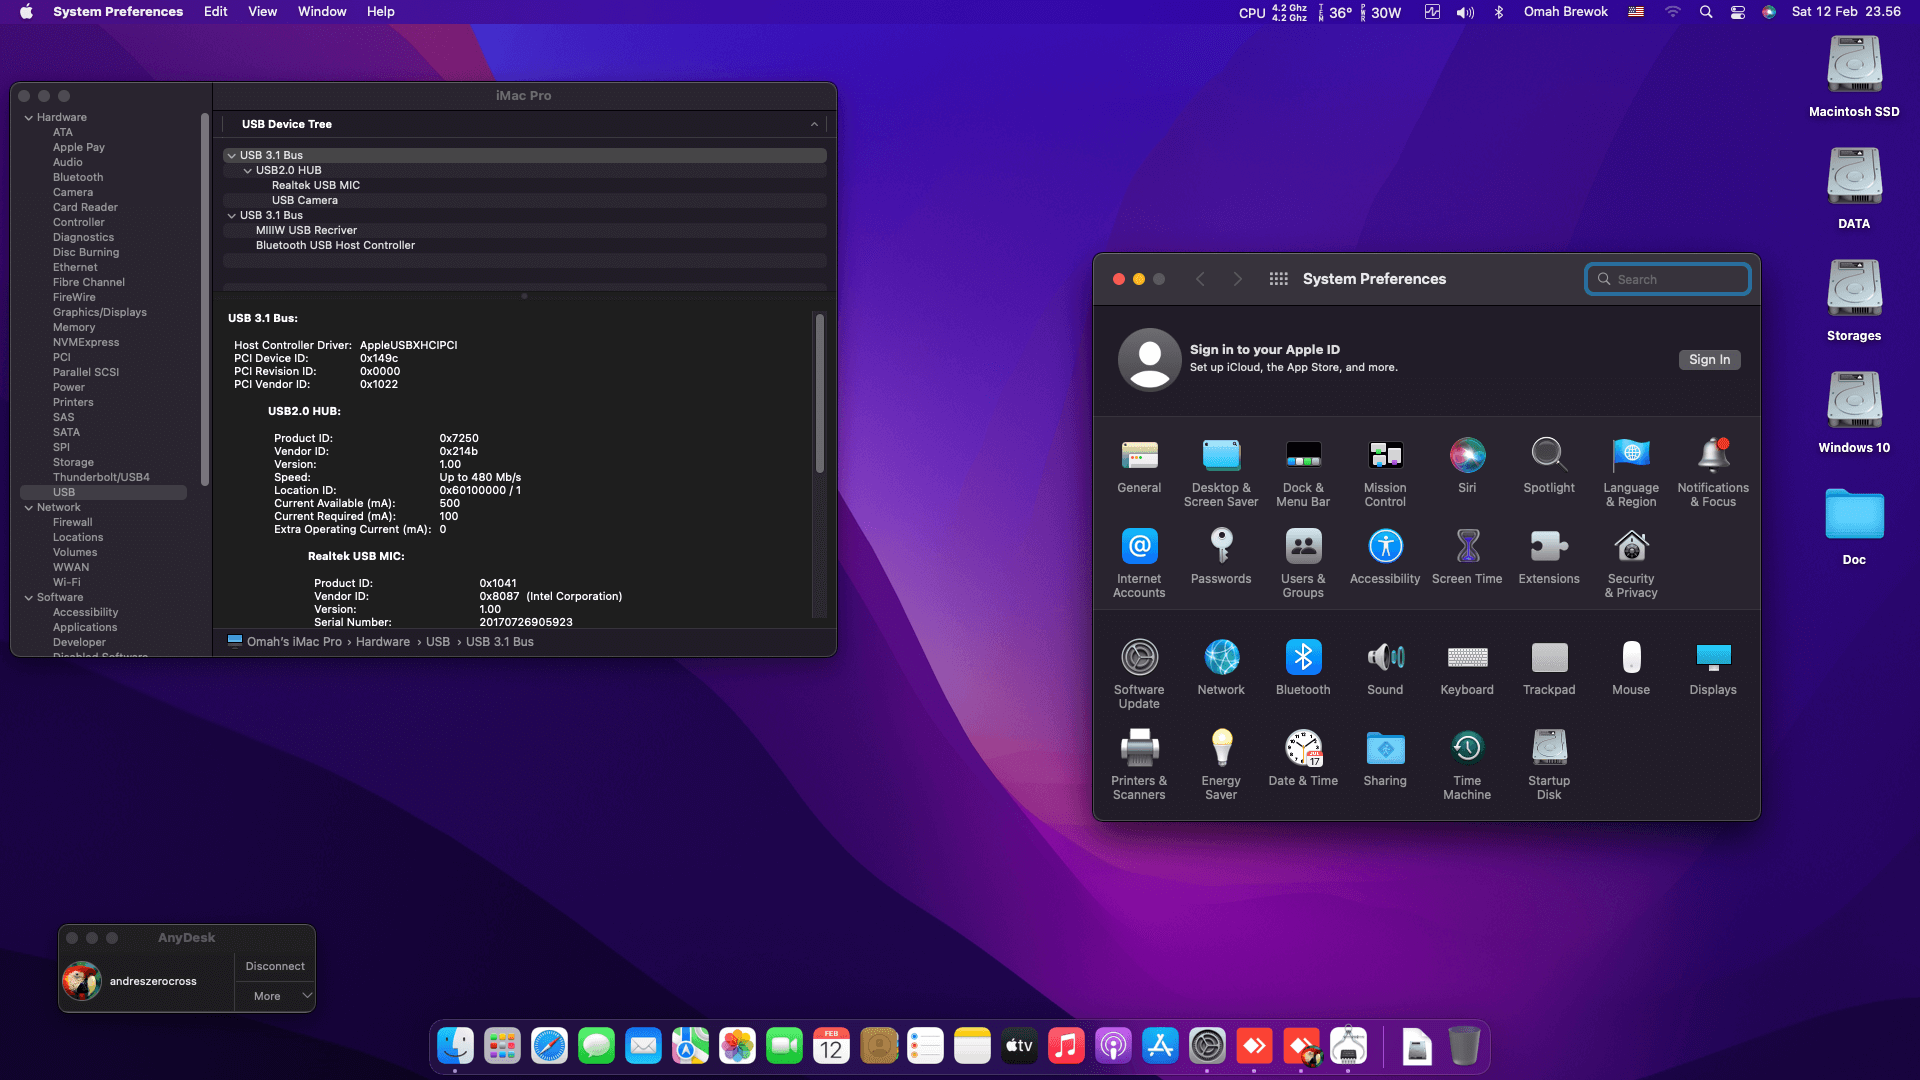Image resolution: width=1920 pixels, height=1080 pixels.
Task: Collapse the USB2.0 HUB tree node
Action: pyautogui.click(x=247, y=171)
